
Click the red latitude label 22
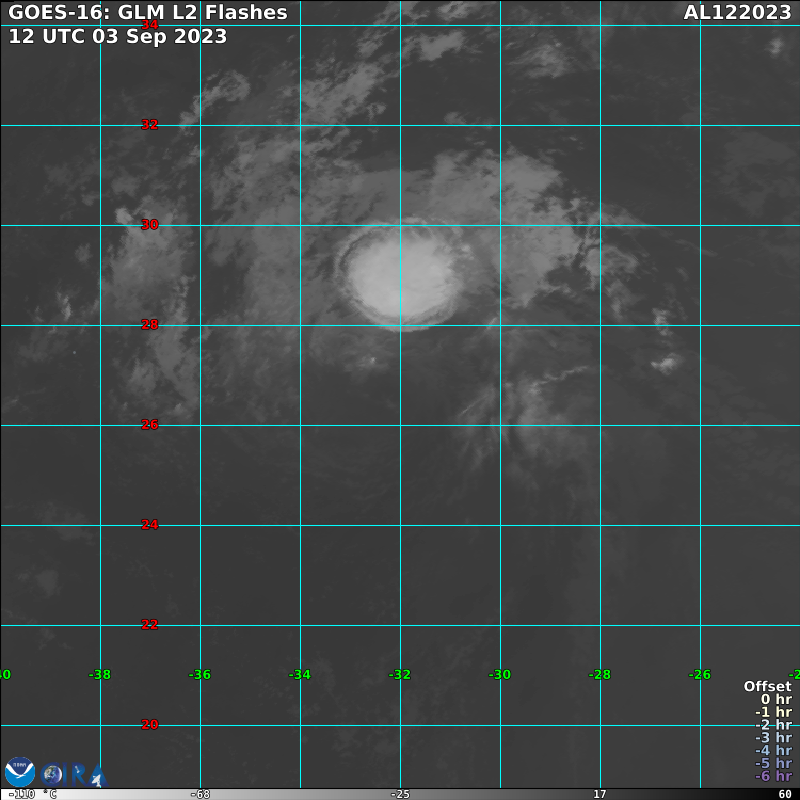(150, 625)
